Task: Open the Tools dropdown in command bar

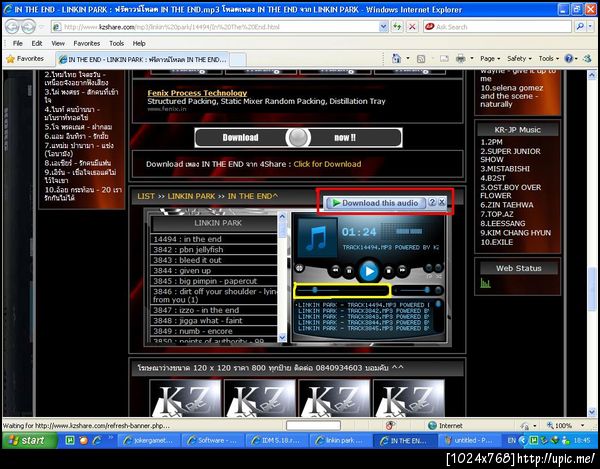Action: [548, 59]
